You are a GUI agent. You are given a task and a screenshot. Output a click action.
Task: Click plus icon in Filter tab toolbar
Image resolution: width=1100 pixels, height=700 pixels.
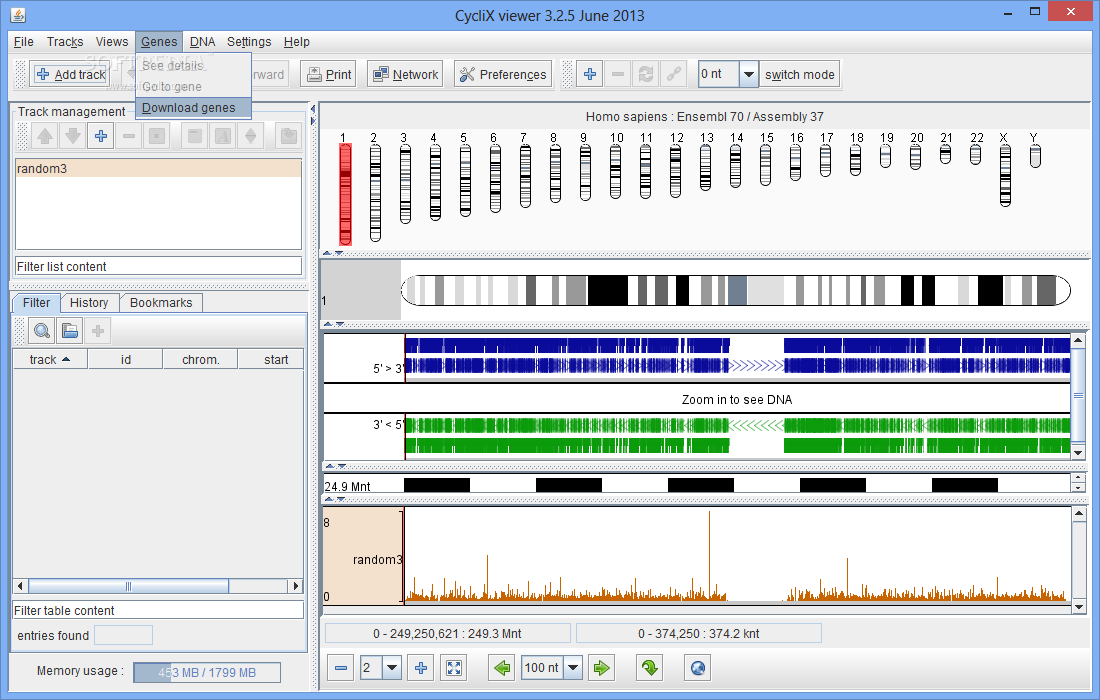98,330
